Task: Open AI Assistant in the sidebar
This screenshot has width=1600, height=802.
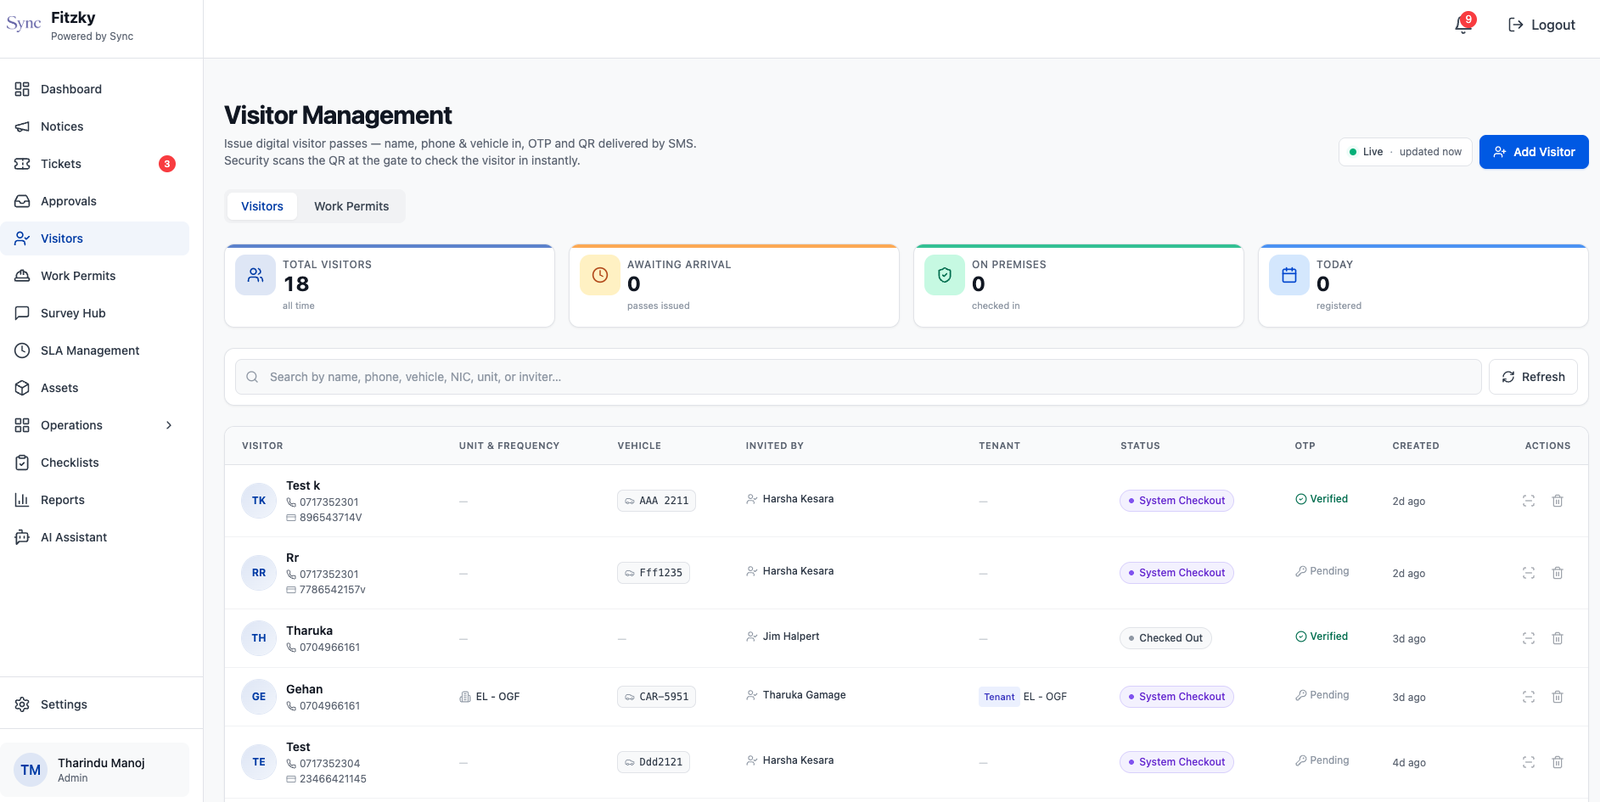Action: 95,537
